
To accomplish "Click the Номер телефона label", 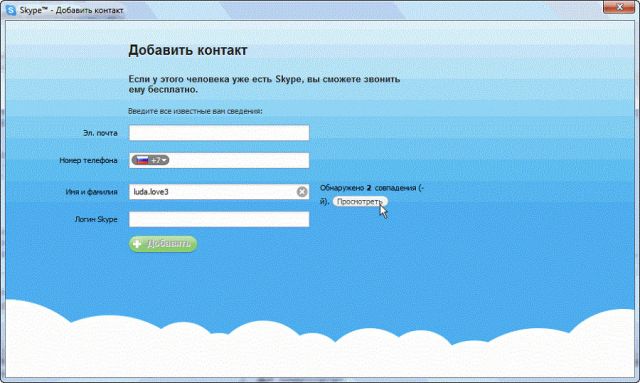I will coord(89,160).
